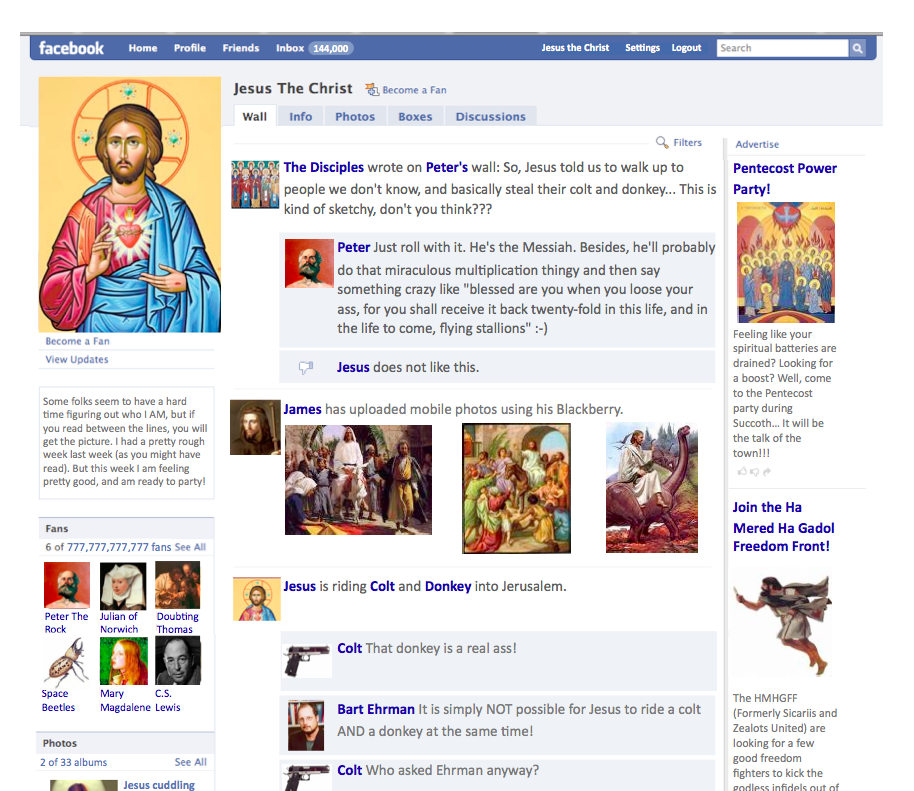This screenshot has height=791, width=914.
Task: Switch to the Info tab
Action: [300, 117]
